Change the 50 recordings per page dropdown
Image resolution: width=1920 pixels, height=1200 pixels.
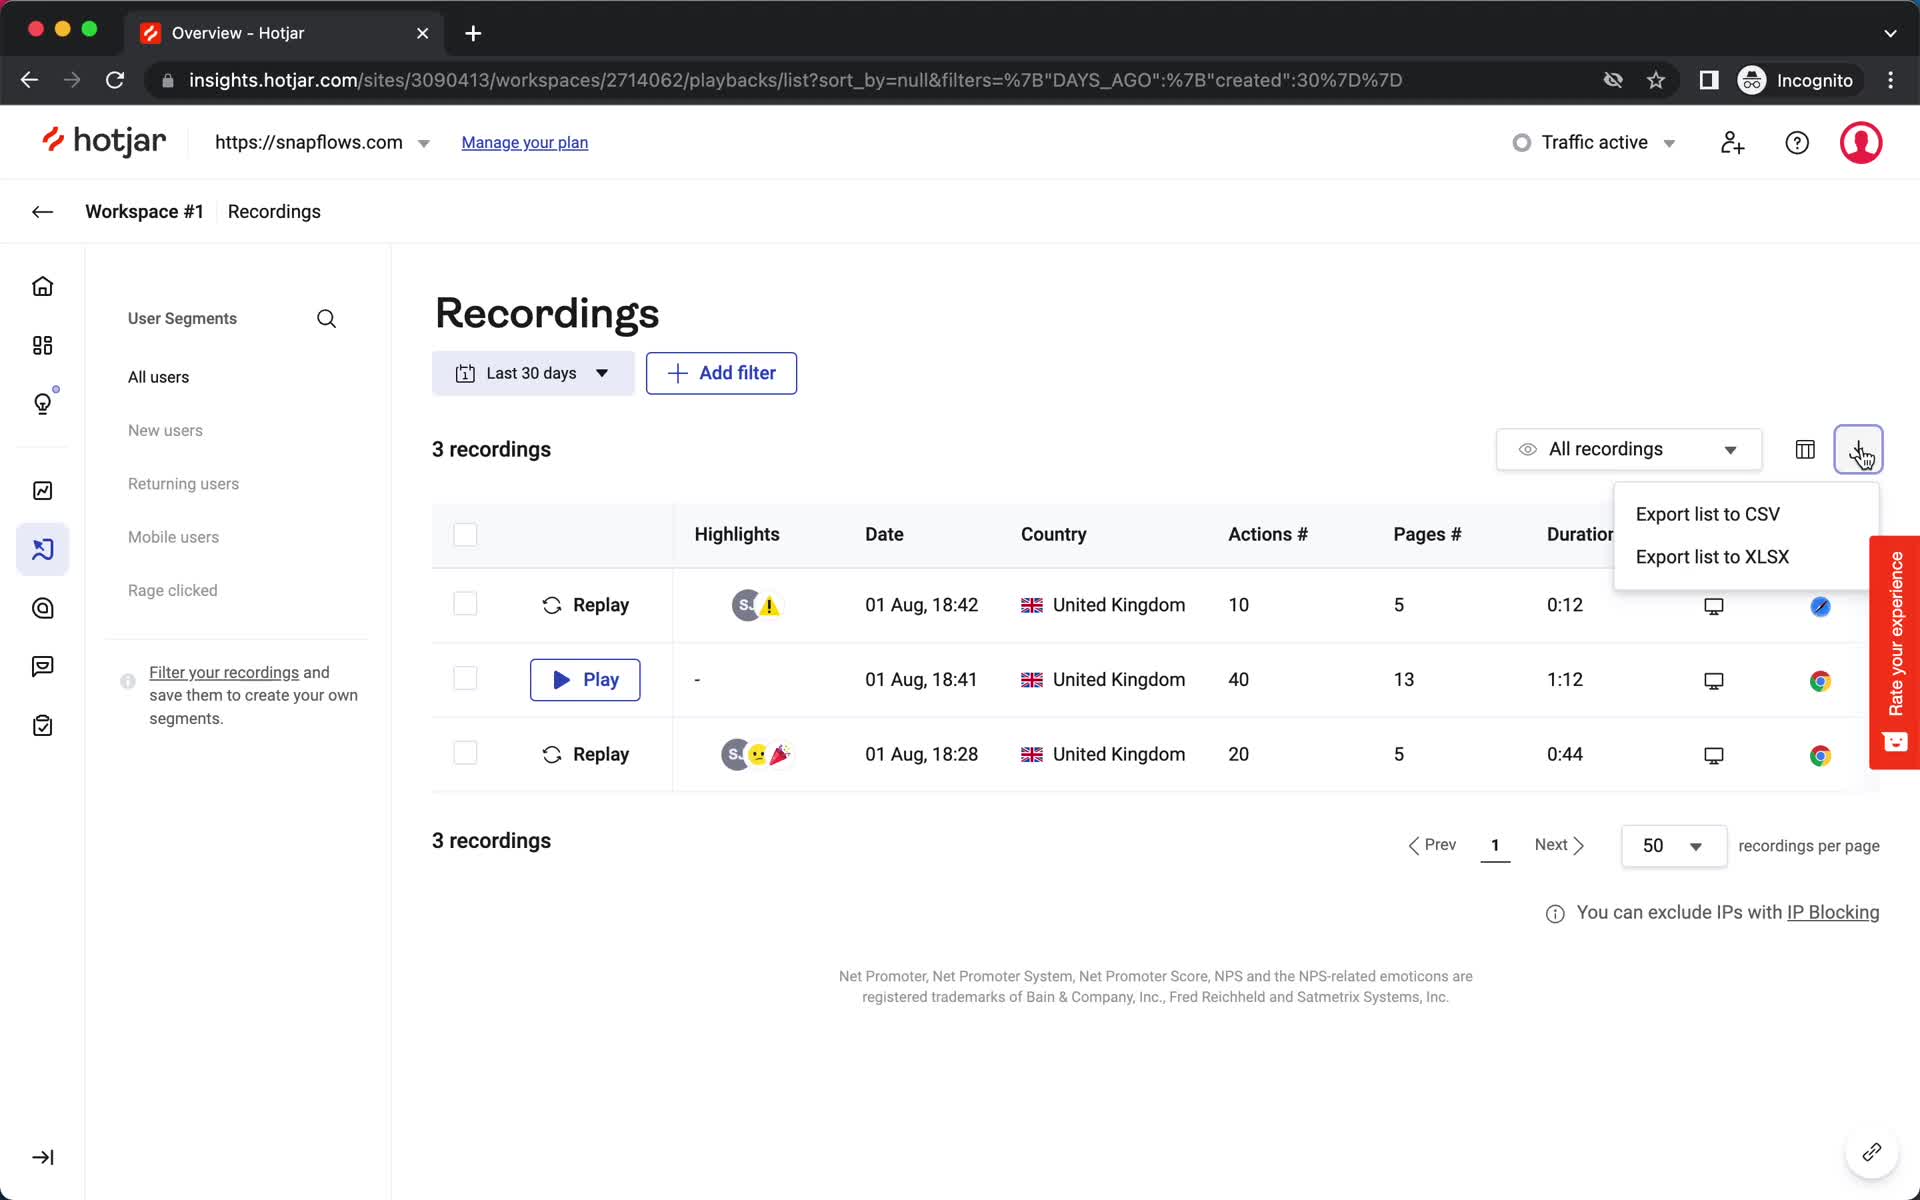[x=1673, y=846]
